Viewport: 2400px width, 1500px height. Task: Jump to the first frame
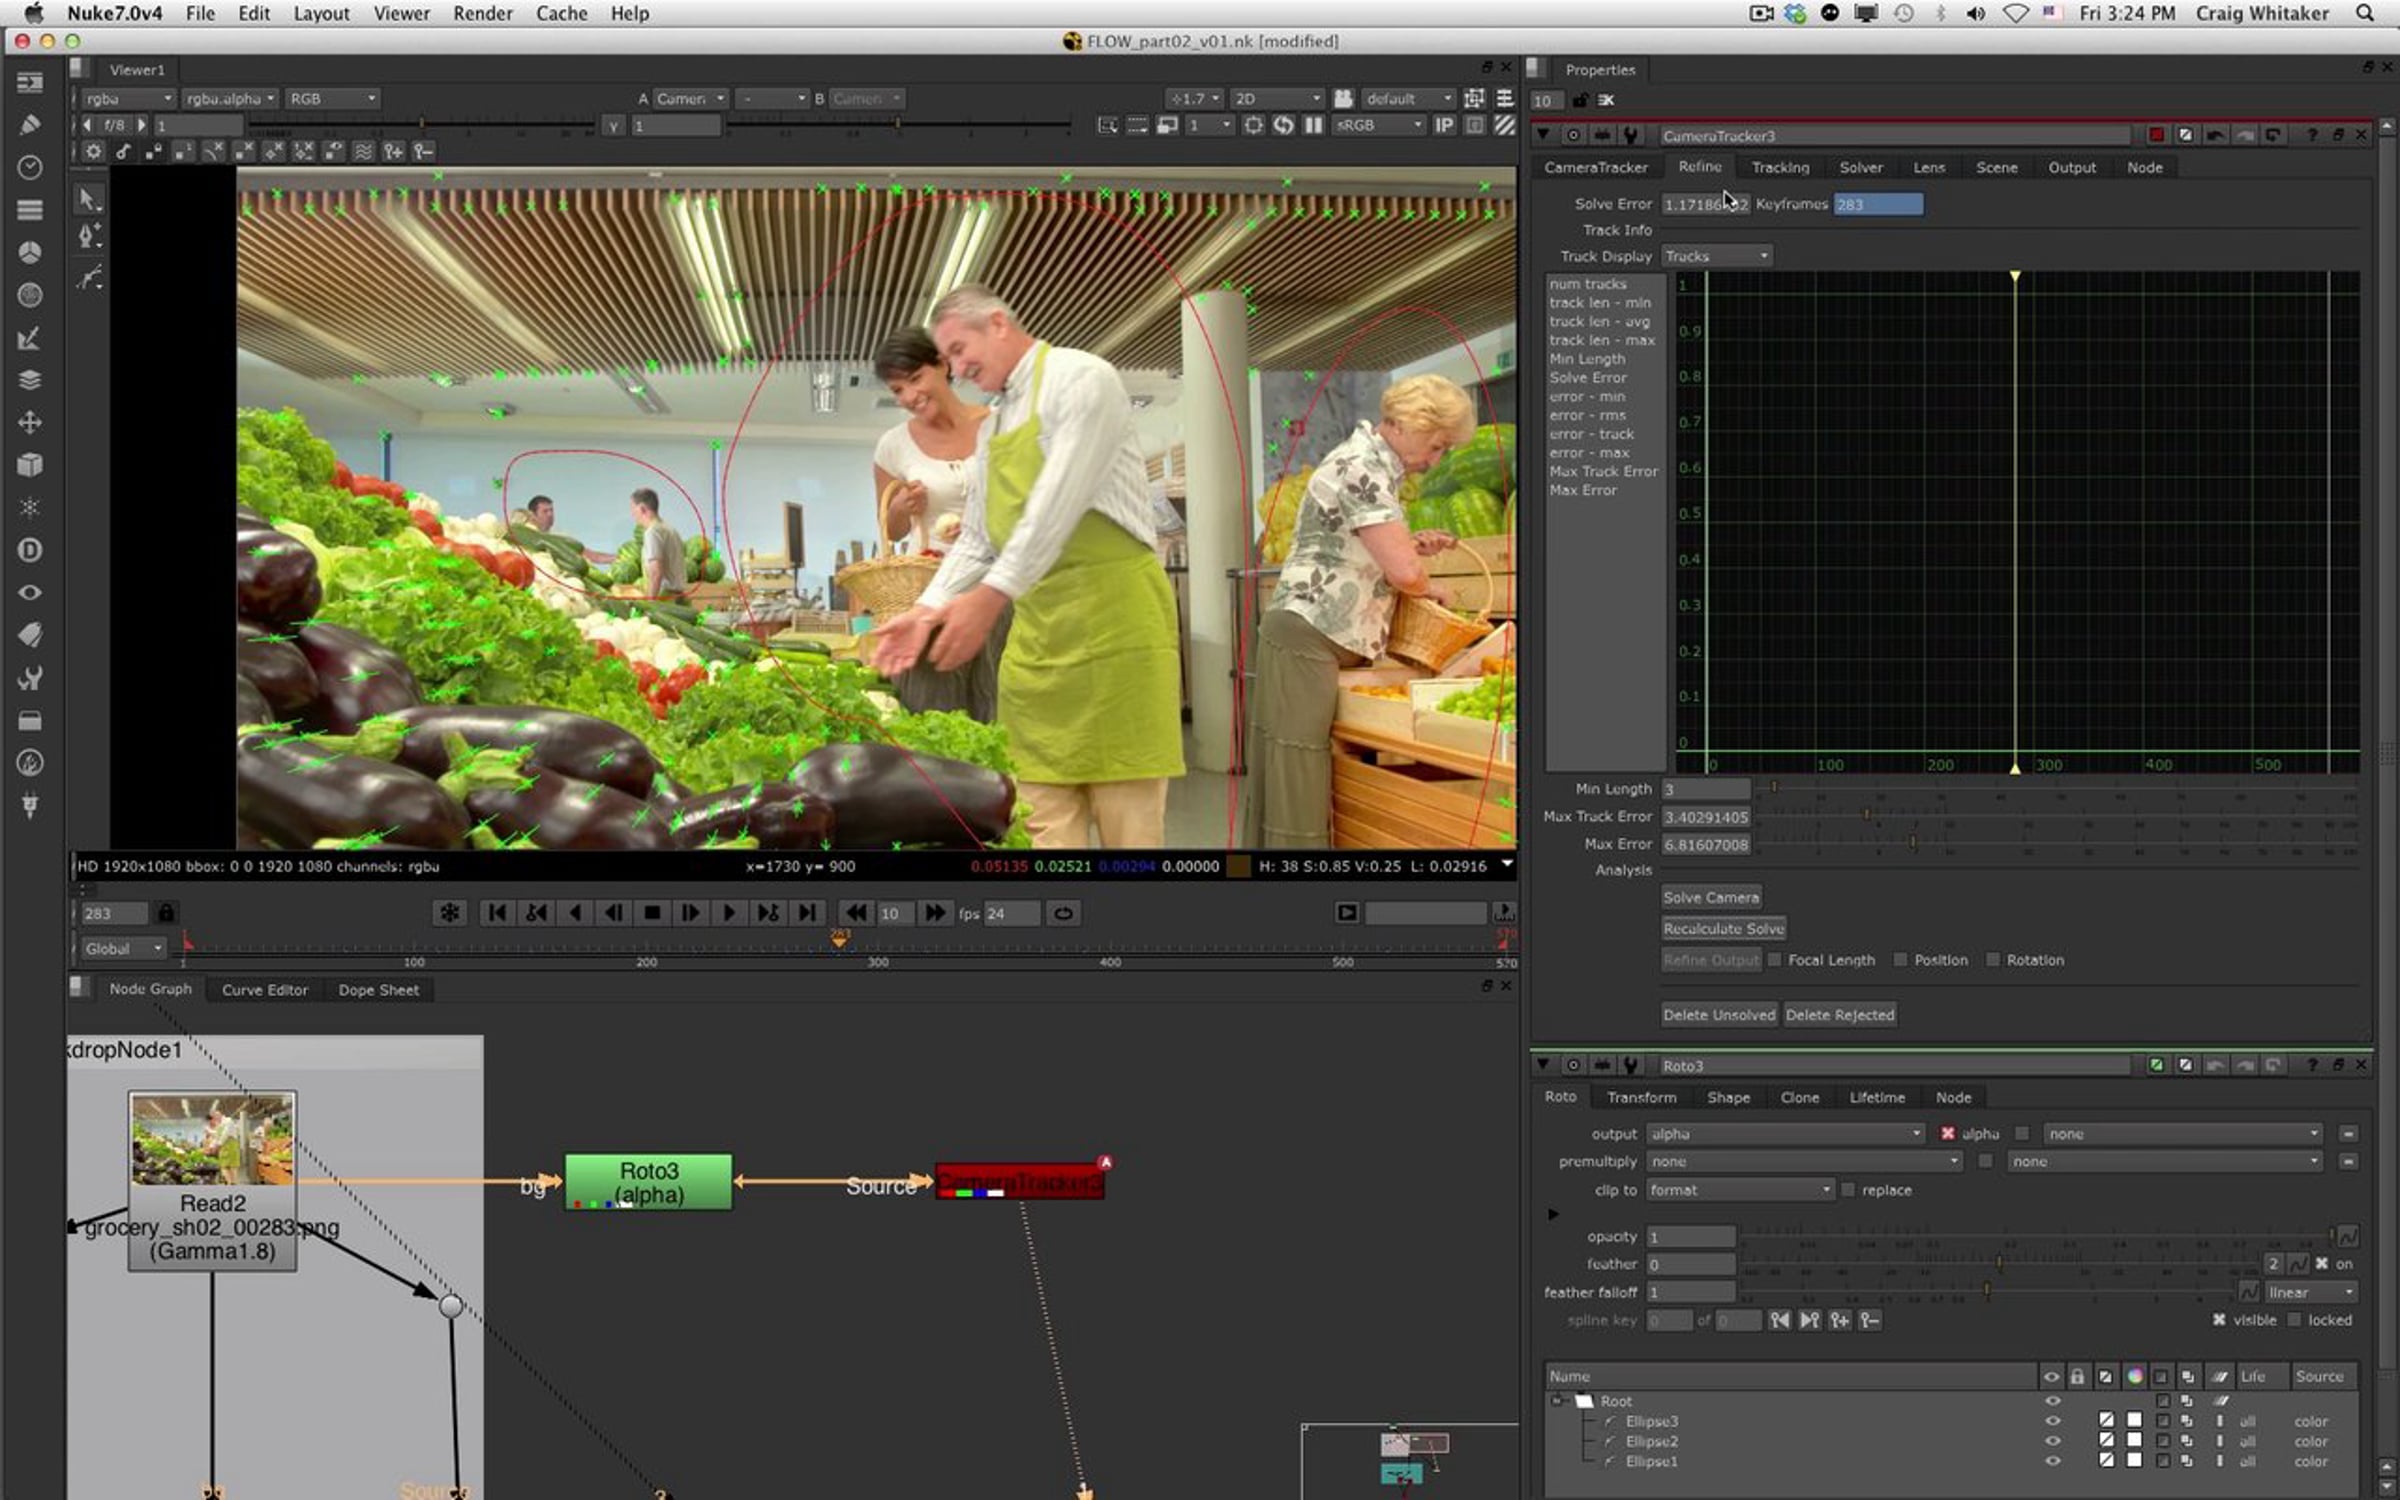tap(496, 913)
